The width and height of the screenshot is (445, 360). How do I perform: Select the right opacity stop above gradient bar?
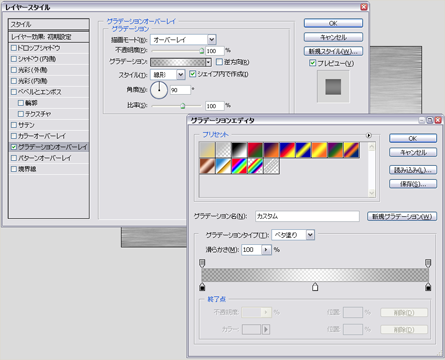(428, 263)
